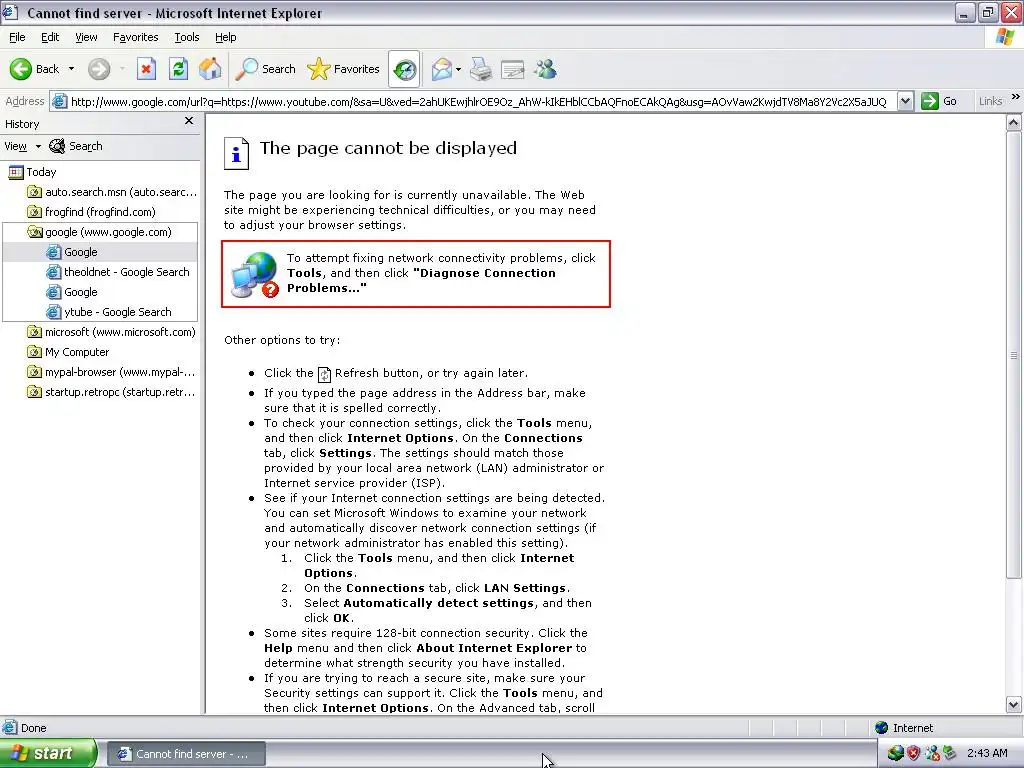Image resolution: width=1024 pixels, height=768 pixels.
Task: Open the View menu
Action: pos(86,37)
